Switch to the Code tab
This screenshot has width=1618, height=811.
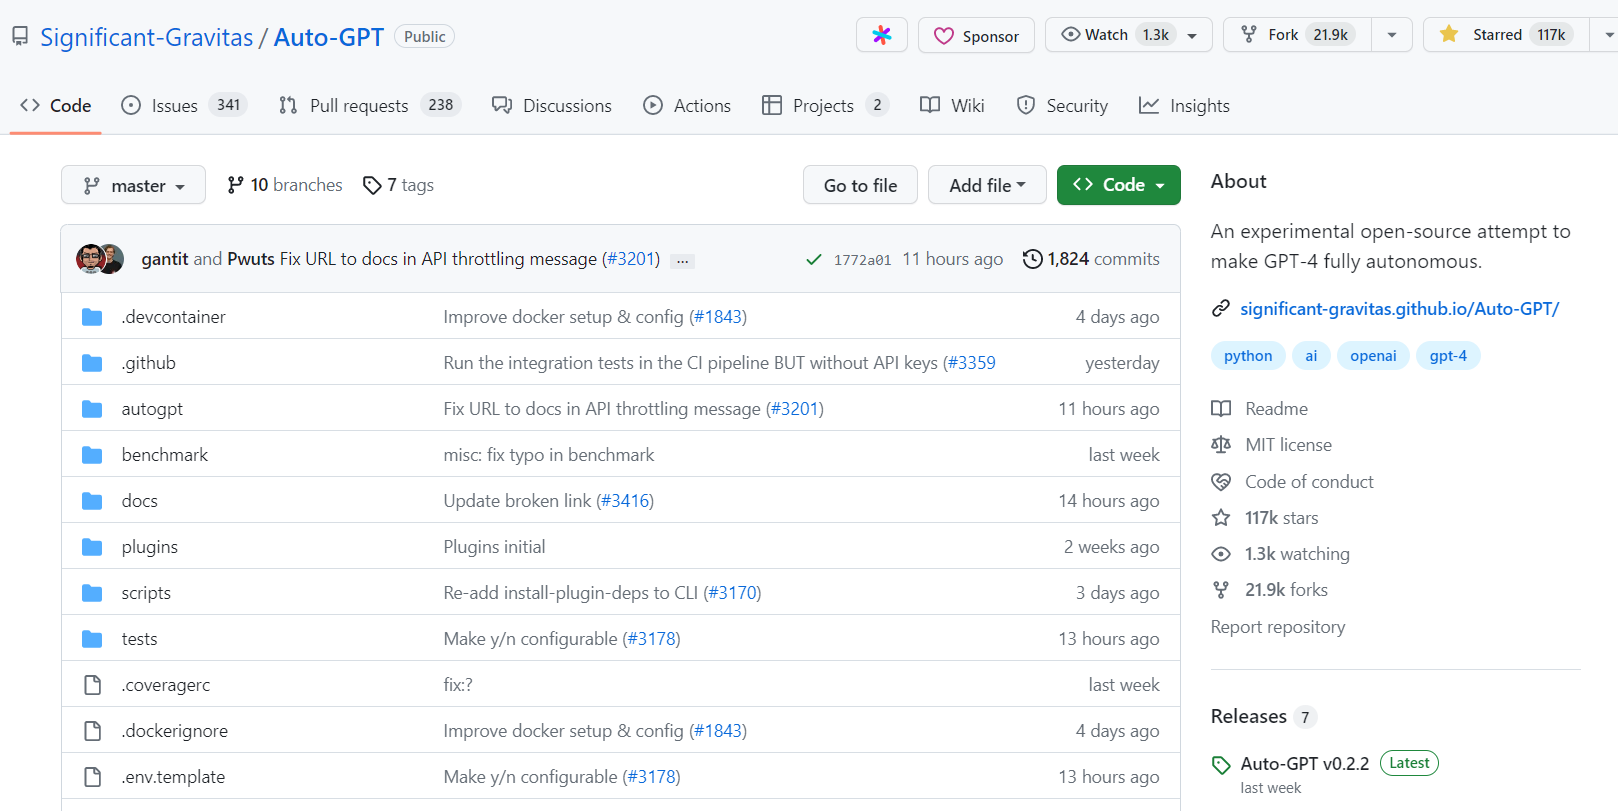pyautogui.click(x=56, y=106)
